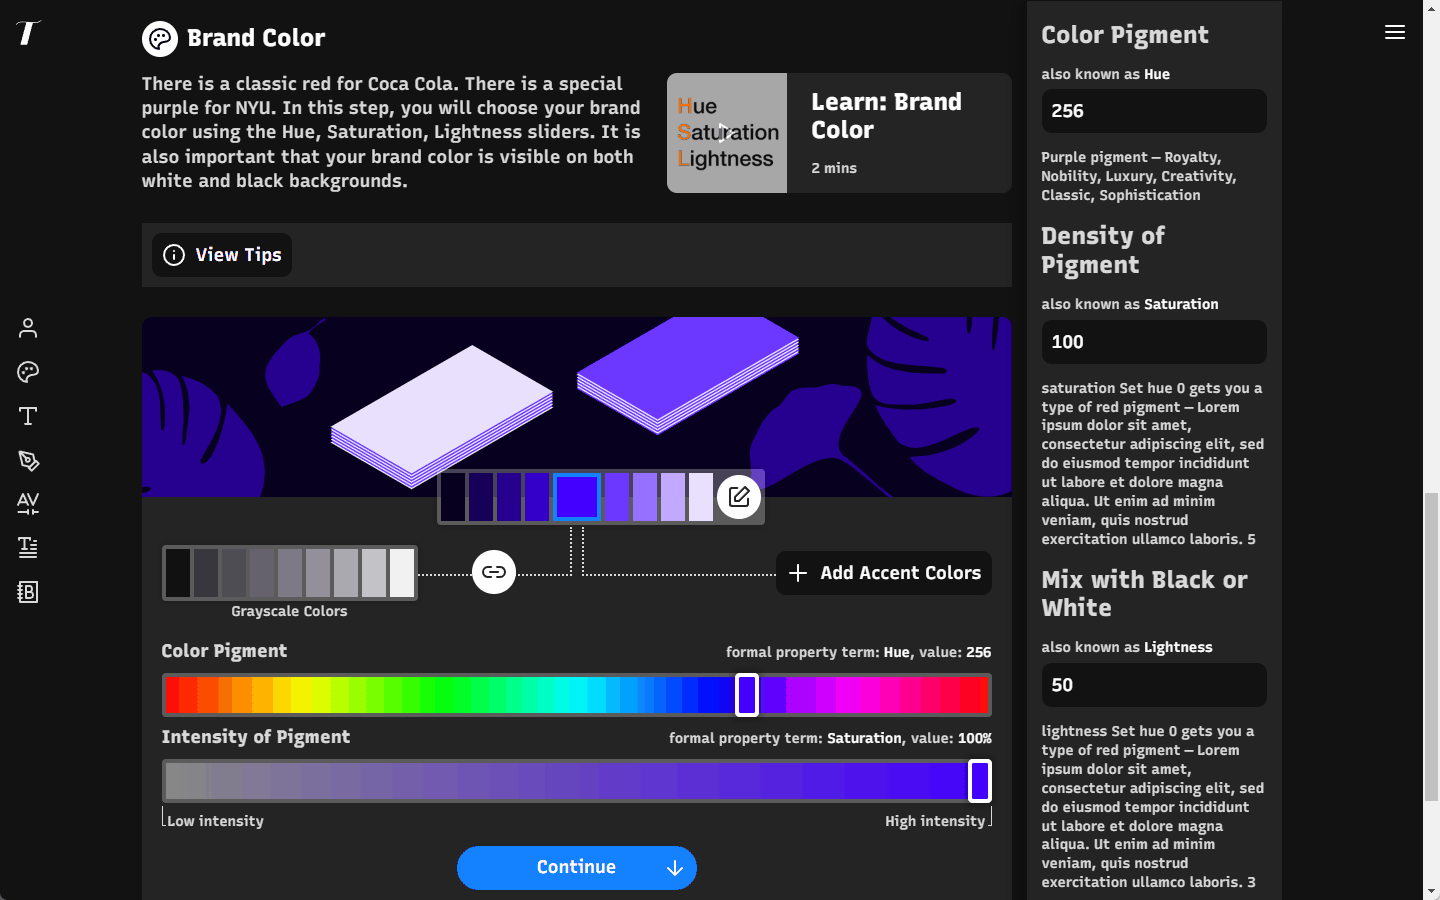Viewport: 1440px width, 900px height.
Task: Click the info icon in View Tips
Action: click(x=174, y=255)
